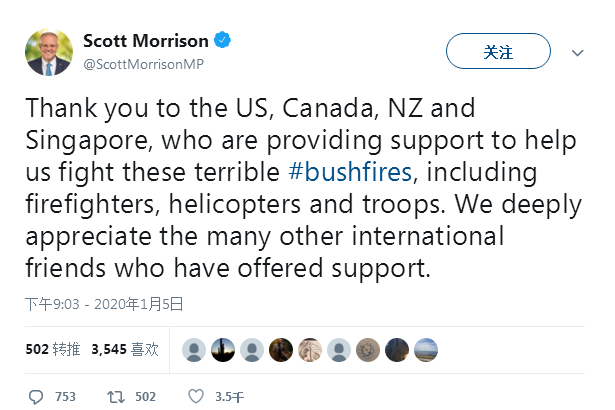Click the last liker avatar with beach scene
The height and width of the screenshot is (410, 615).
[425, 349]
